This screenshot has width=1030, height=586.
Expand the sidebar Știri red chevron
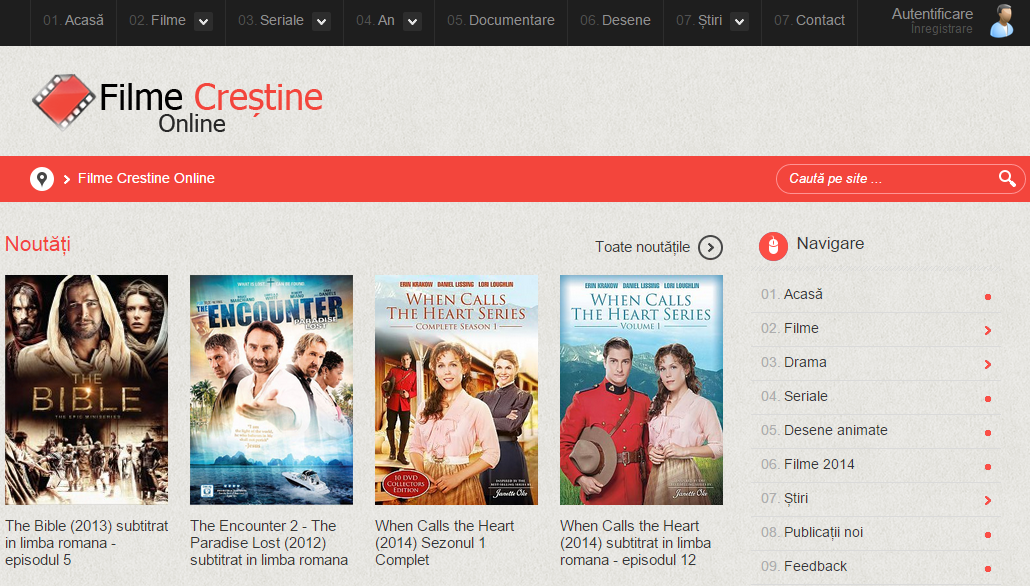pos(987,501)
